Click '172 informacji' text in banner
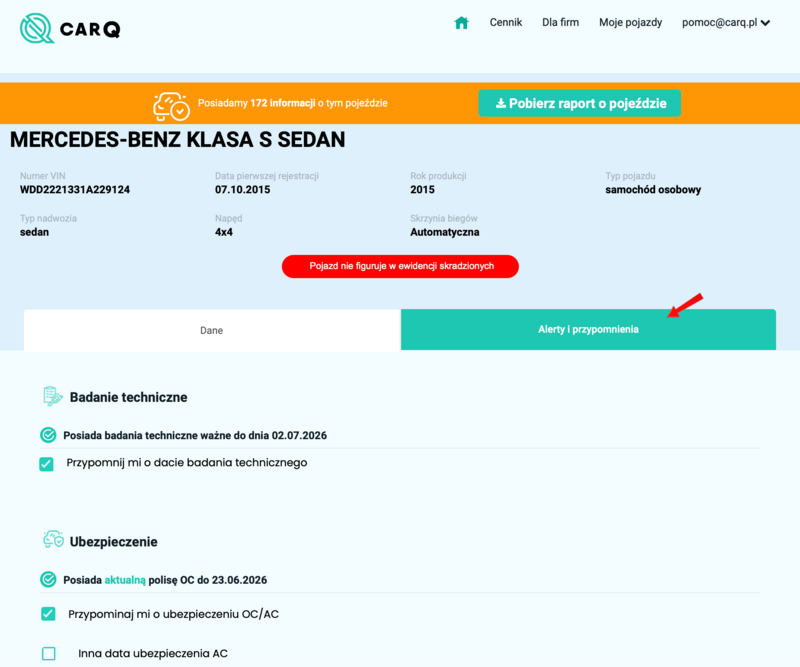 click(x=283, y=103)
